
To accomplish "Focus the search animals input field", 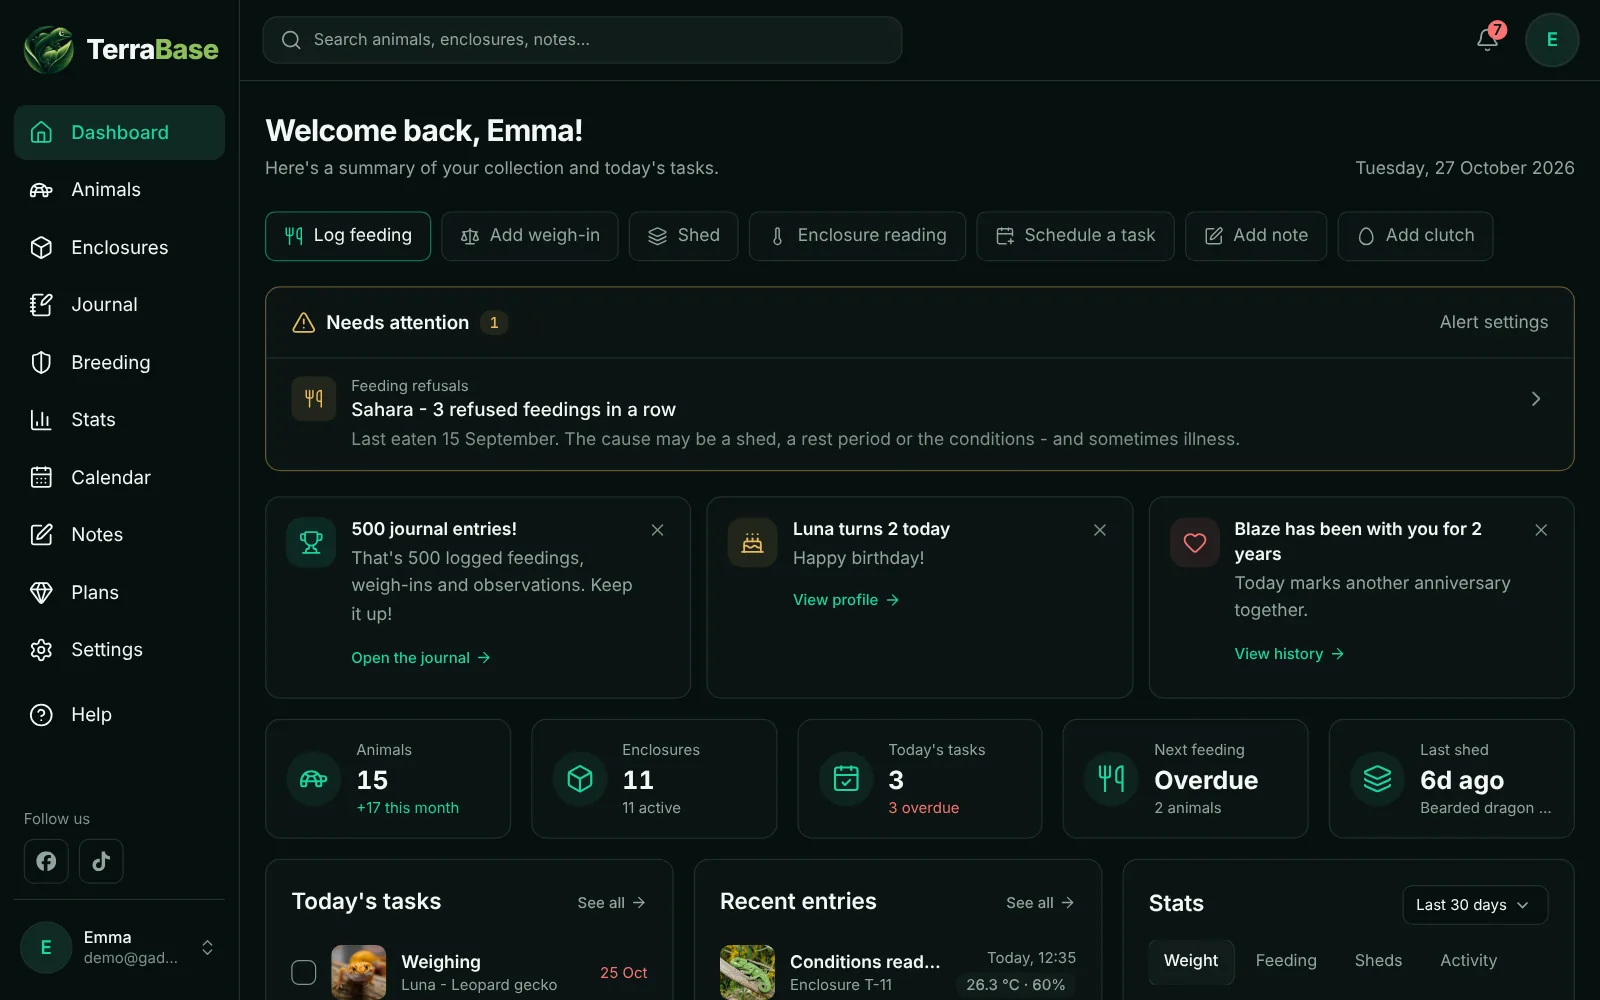I will click(582, 40).
